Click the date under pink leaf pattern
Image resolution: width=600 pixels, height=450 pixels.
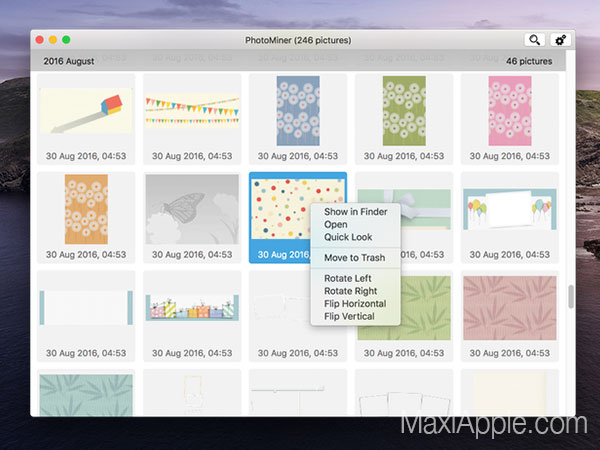tap(510, 353)
